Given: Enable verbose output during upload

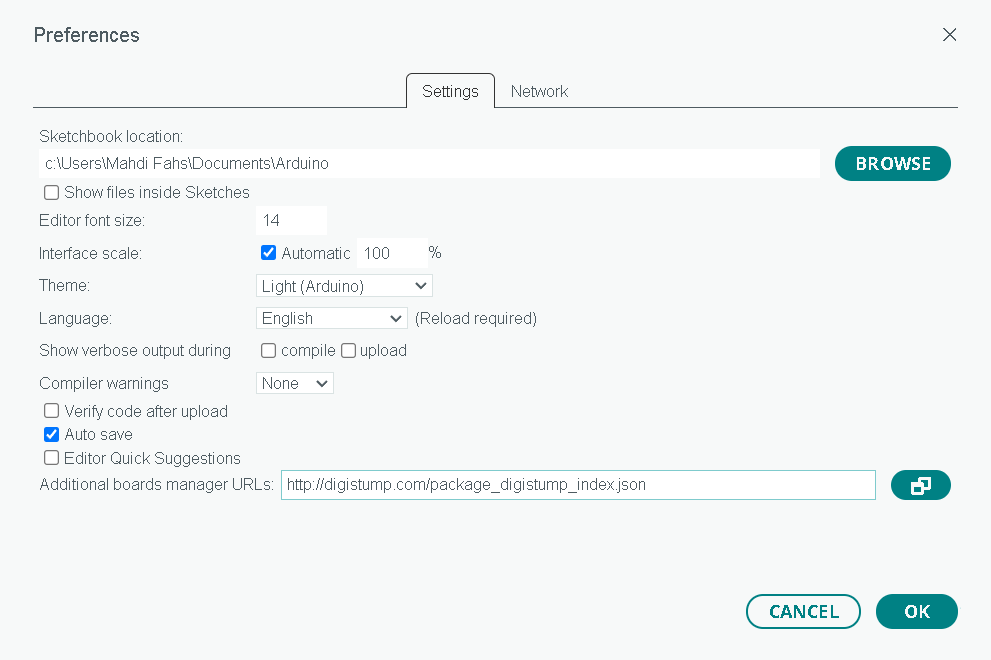Looking at the screenshot, I should (347, 350).
